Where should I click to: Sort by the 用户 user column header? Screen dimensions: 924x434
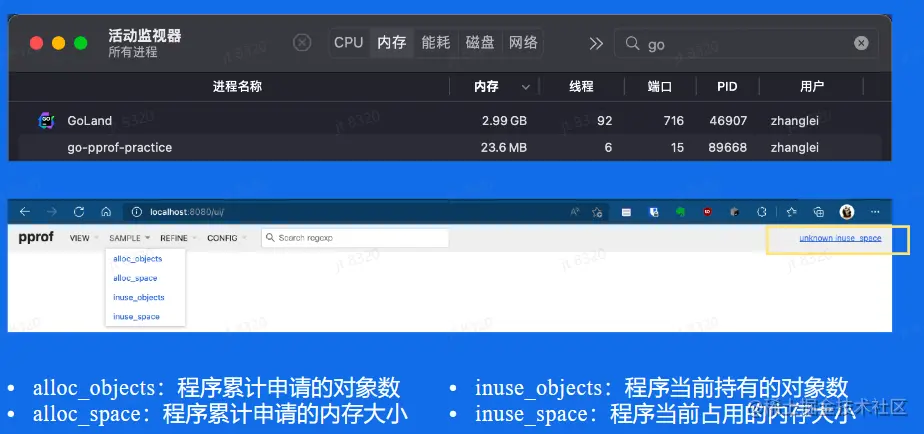[x=812, y=87]
